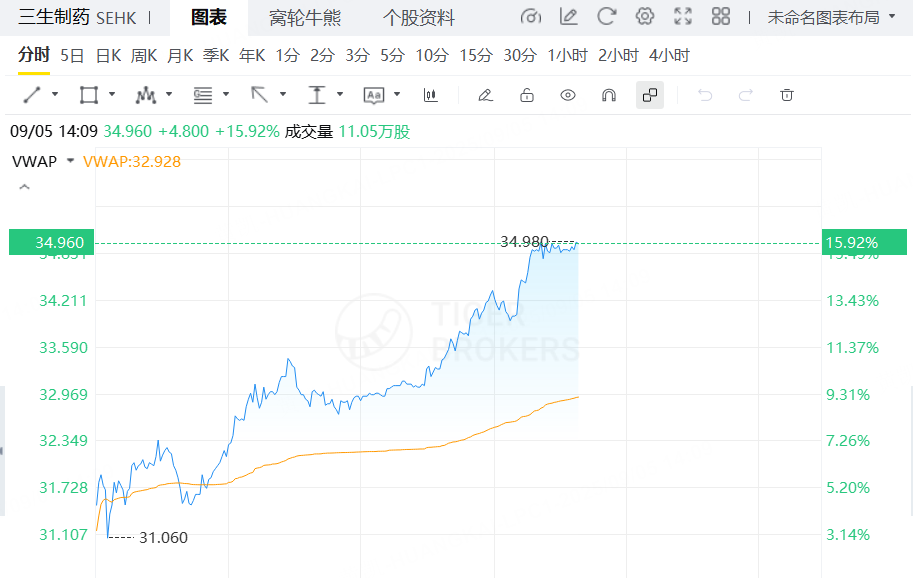Open the grid layout selector icon

point(720,17)
